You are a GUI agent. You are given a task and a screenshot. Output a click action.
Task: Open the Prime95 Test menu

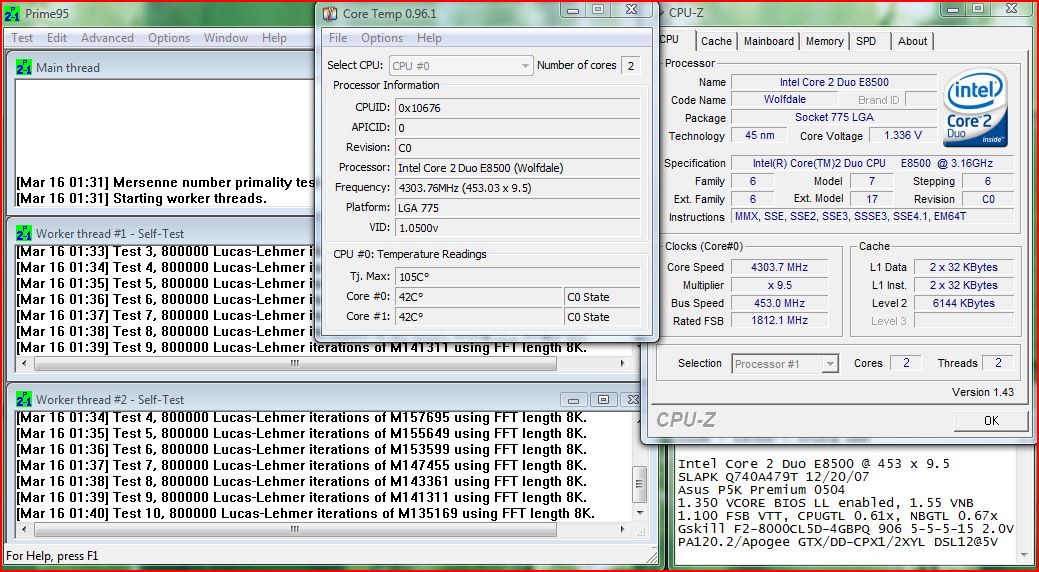point(22,38)
